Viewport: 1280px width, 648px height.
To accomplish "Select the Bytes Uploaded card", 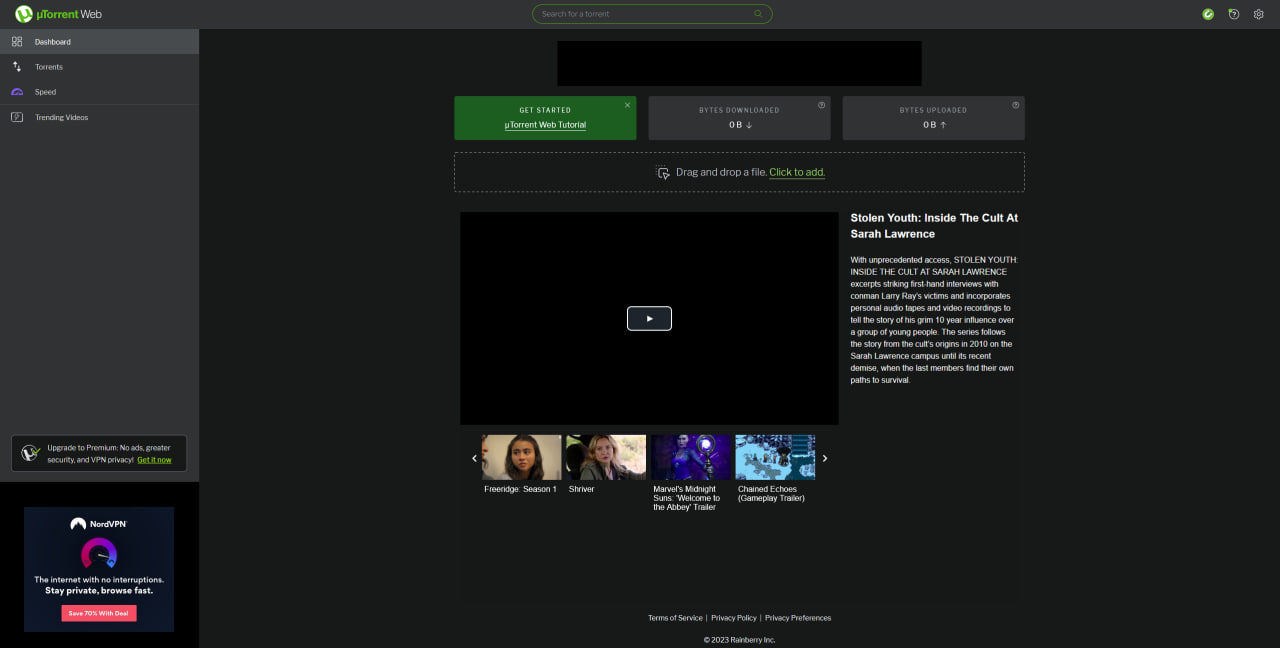I will [x=933, y=118].
